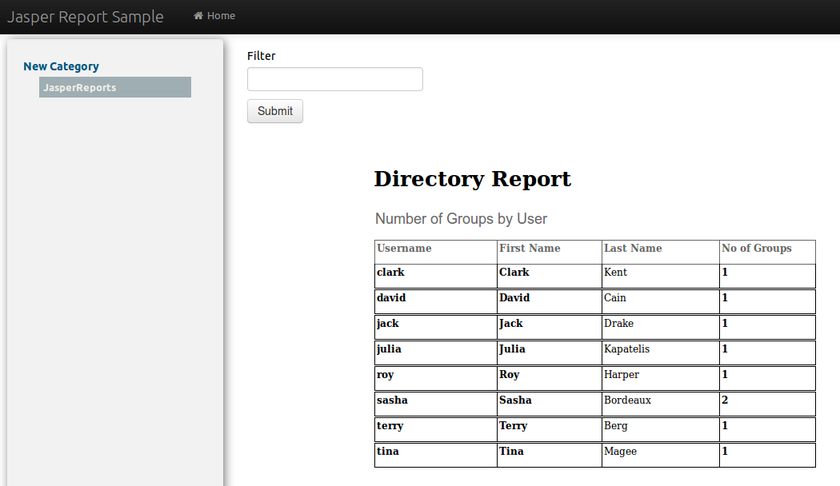Click sasha's group count of 2
Image resolution: width=840 pixels, height=486 pixels.
[x=725, y=400]
